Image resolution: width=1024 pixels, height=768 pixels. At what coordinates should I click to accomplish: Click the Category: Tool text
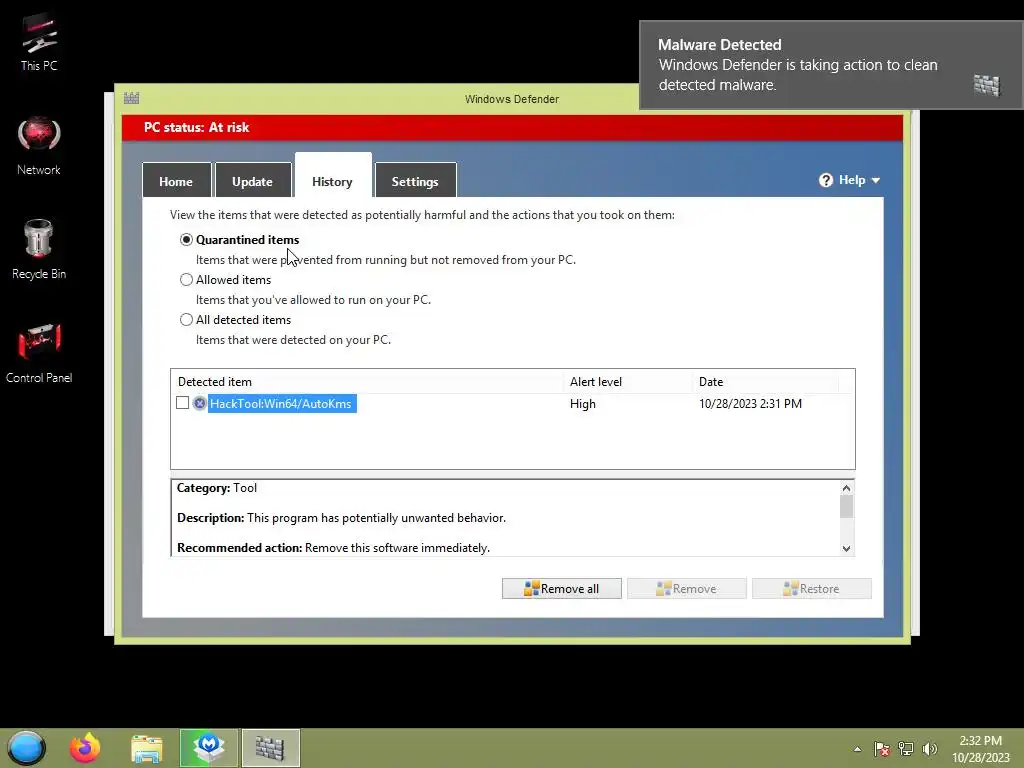[x=217, y=488]
